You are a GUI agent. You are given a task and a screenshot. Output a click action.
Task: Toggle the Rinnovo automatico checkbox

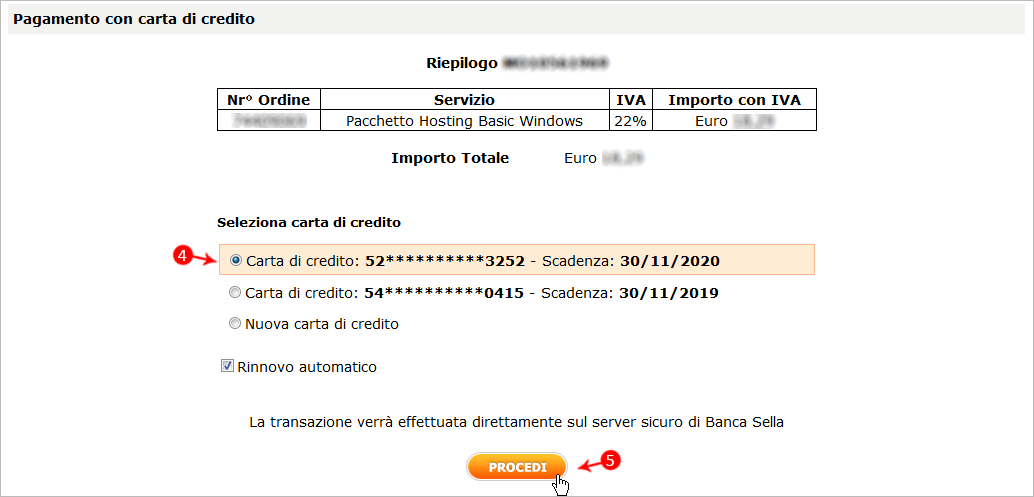[227, 366]
